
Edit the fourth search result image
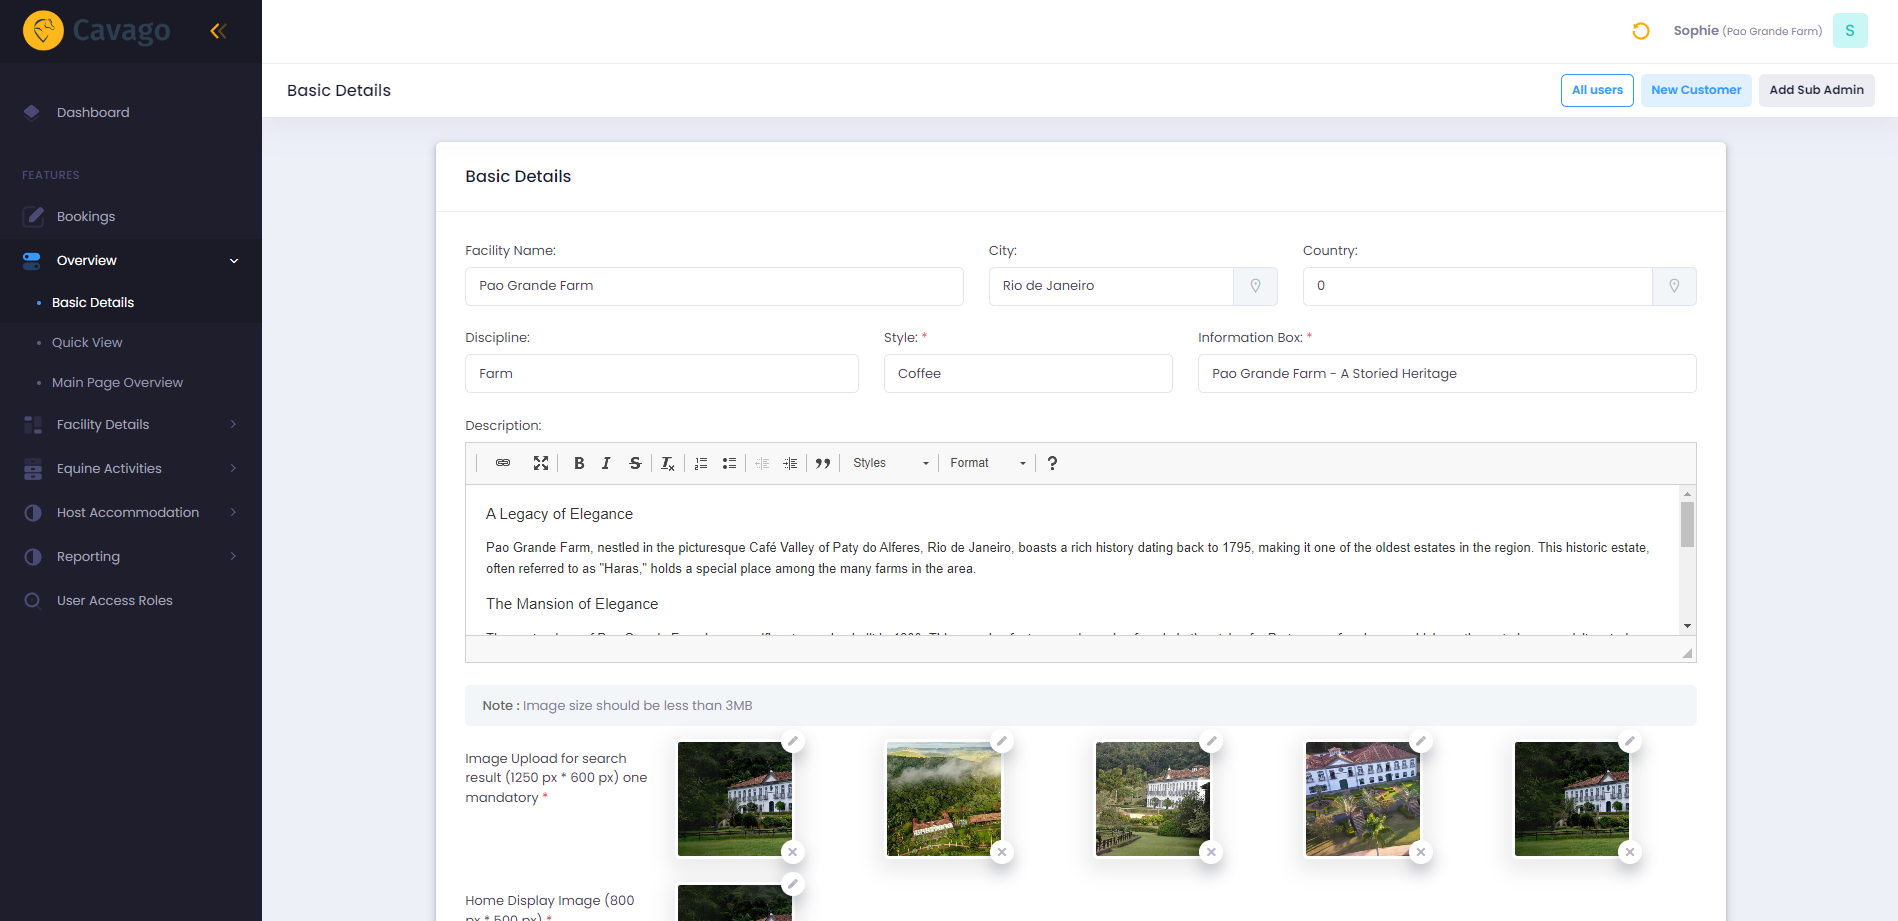pyautogui.click(x=1421, y=741)
